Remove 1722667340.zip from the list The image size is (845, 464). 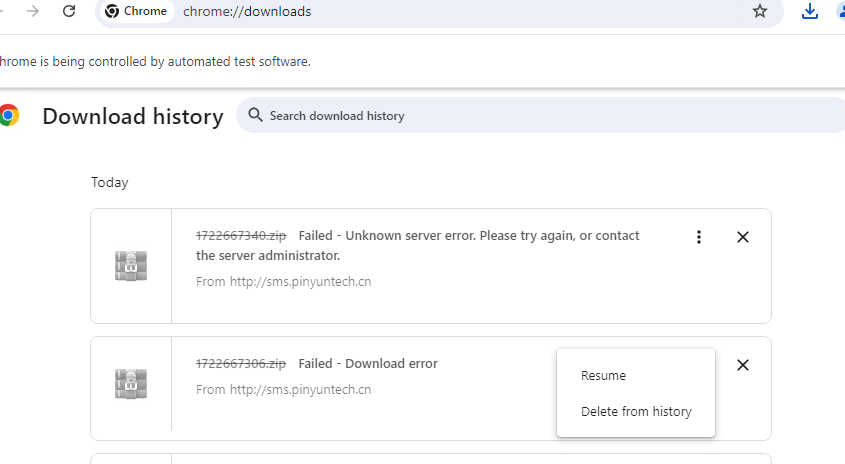[742, 237]
